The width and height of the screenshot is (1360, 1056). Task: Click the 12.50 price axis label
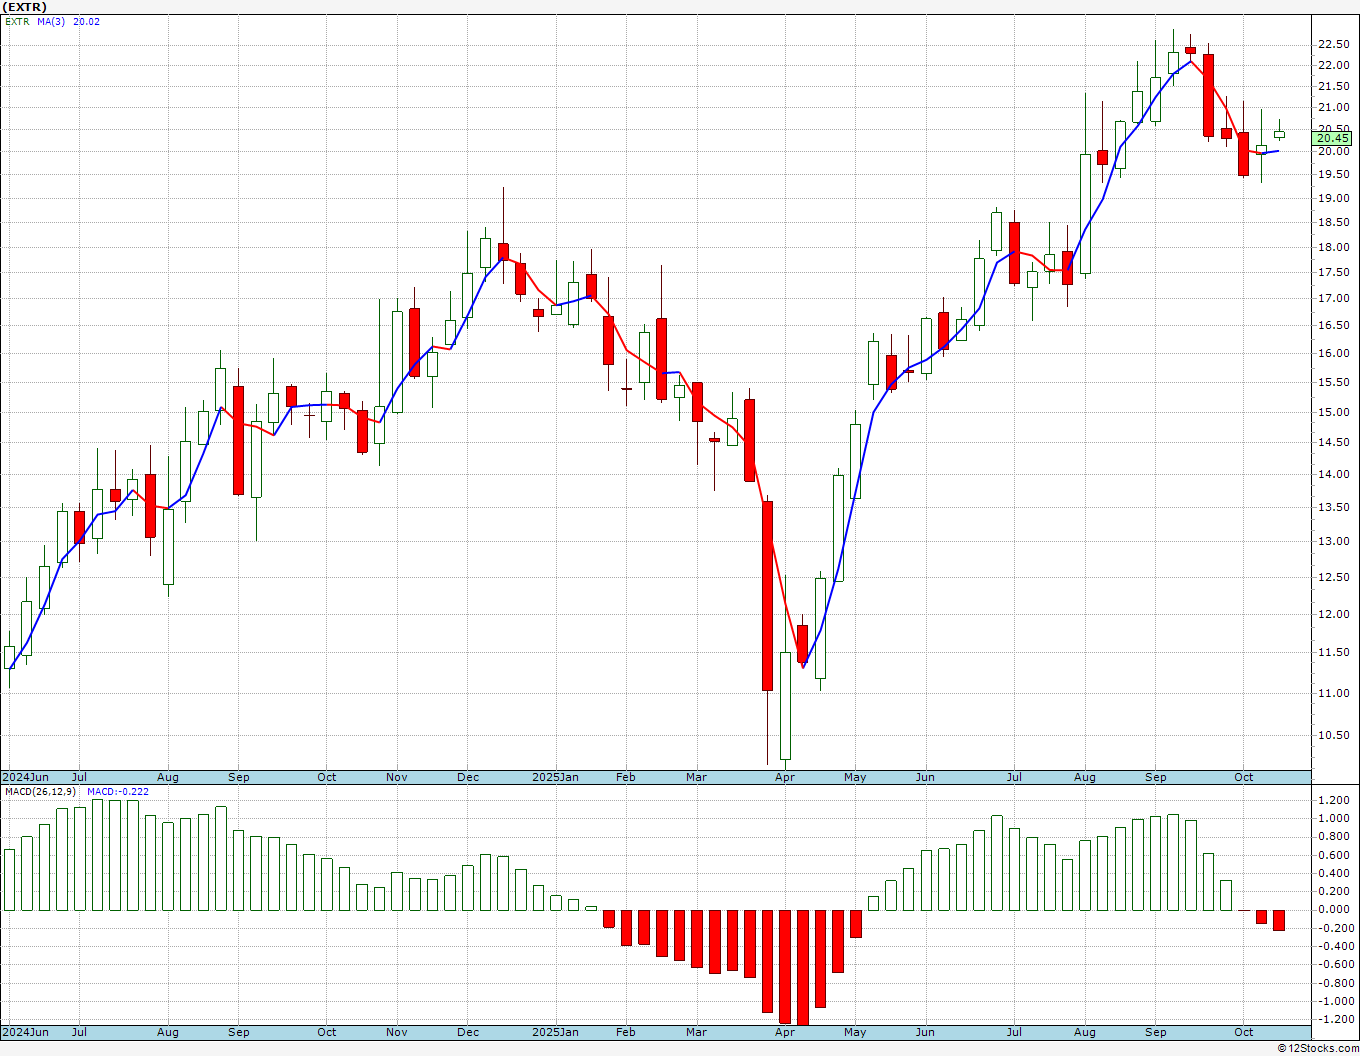tap(1333, 577)
